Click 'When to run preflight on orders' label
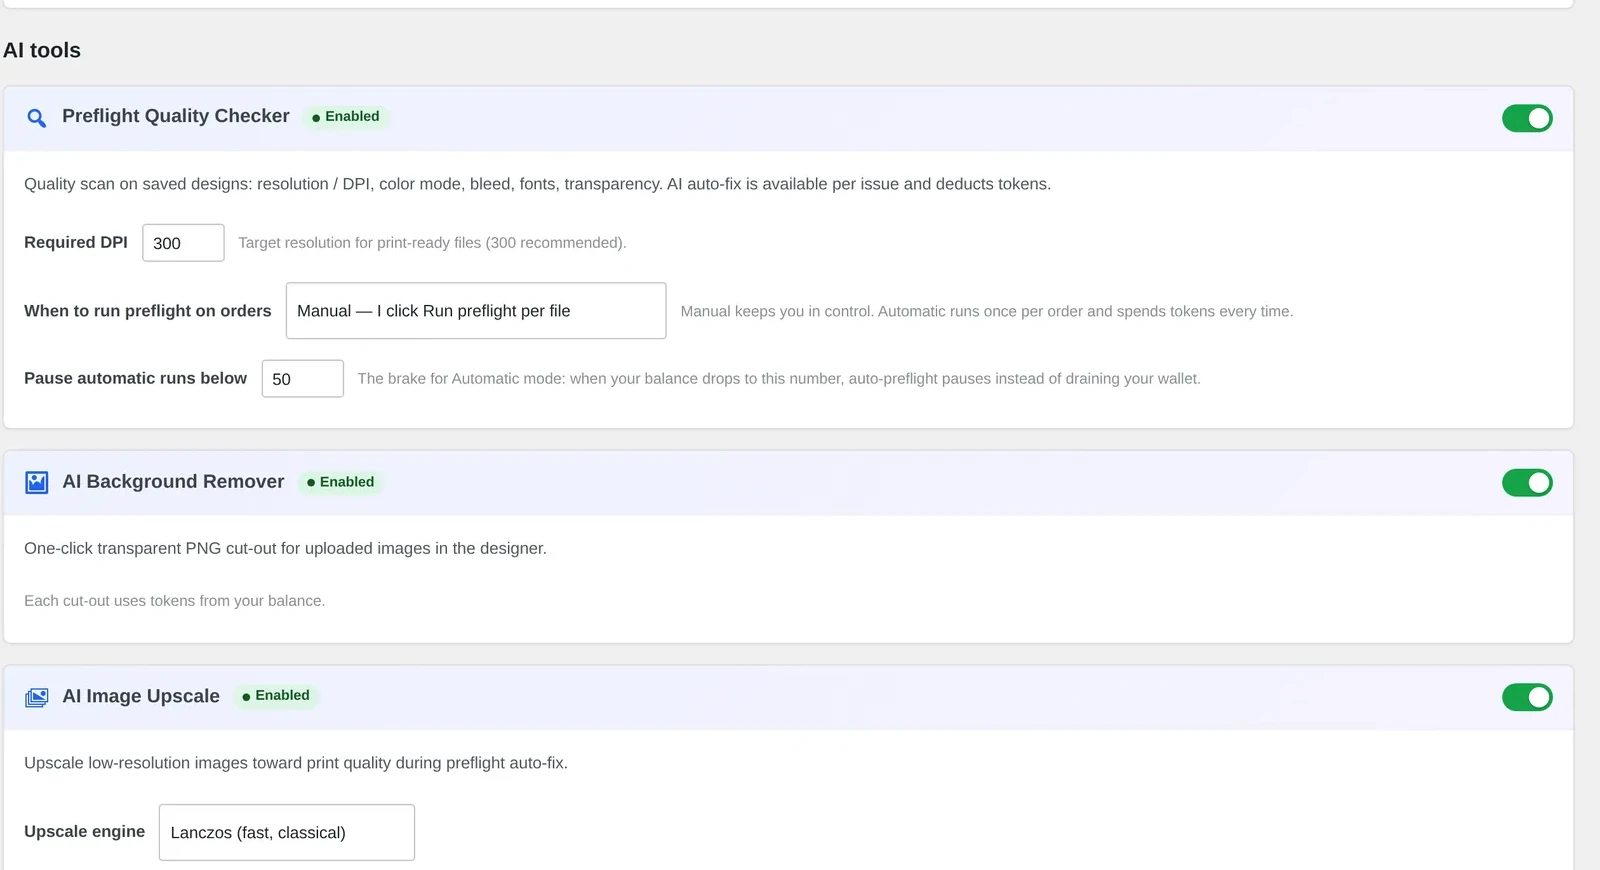Screen dimensions: 1600x870 pyautogui.click(x=148, y=311)
